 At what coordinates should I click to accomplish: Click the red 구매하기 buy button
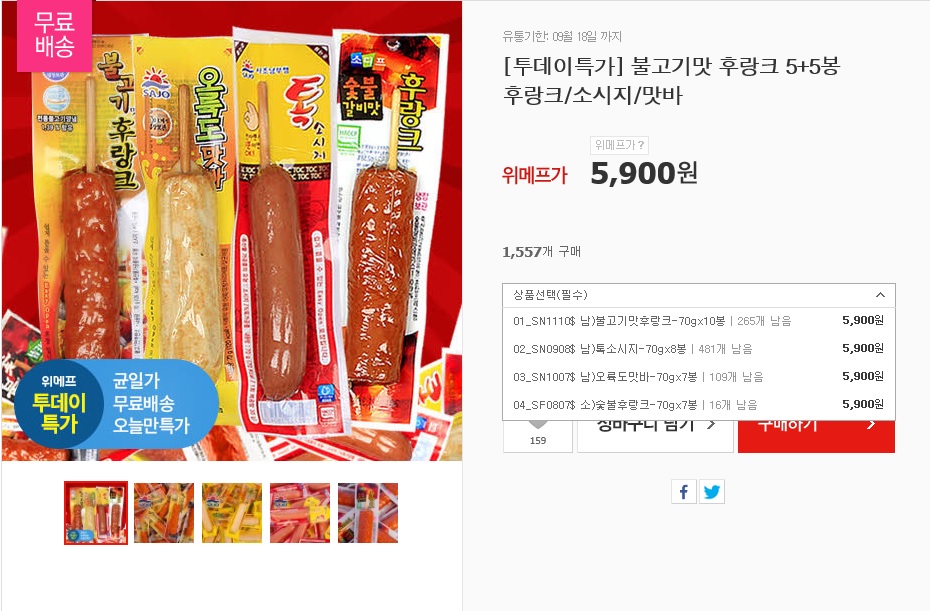click(x=816, y=437)
